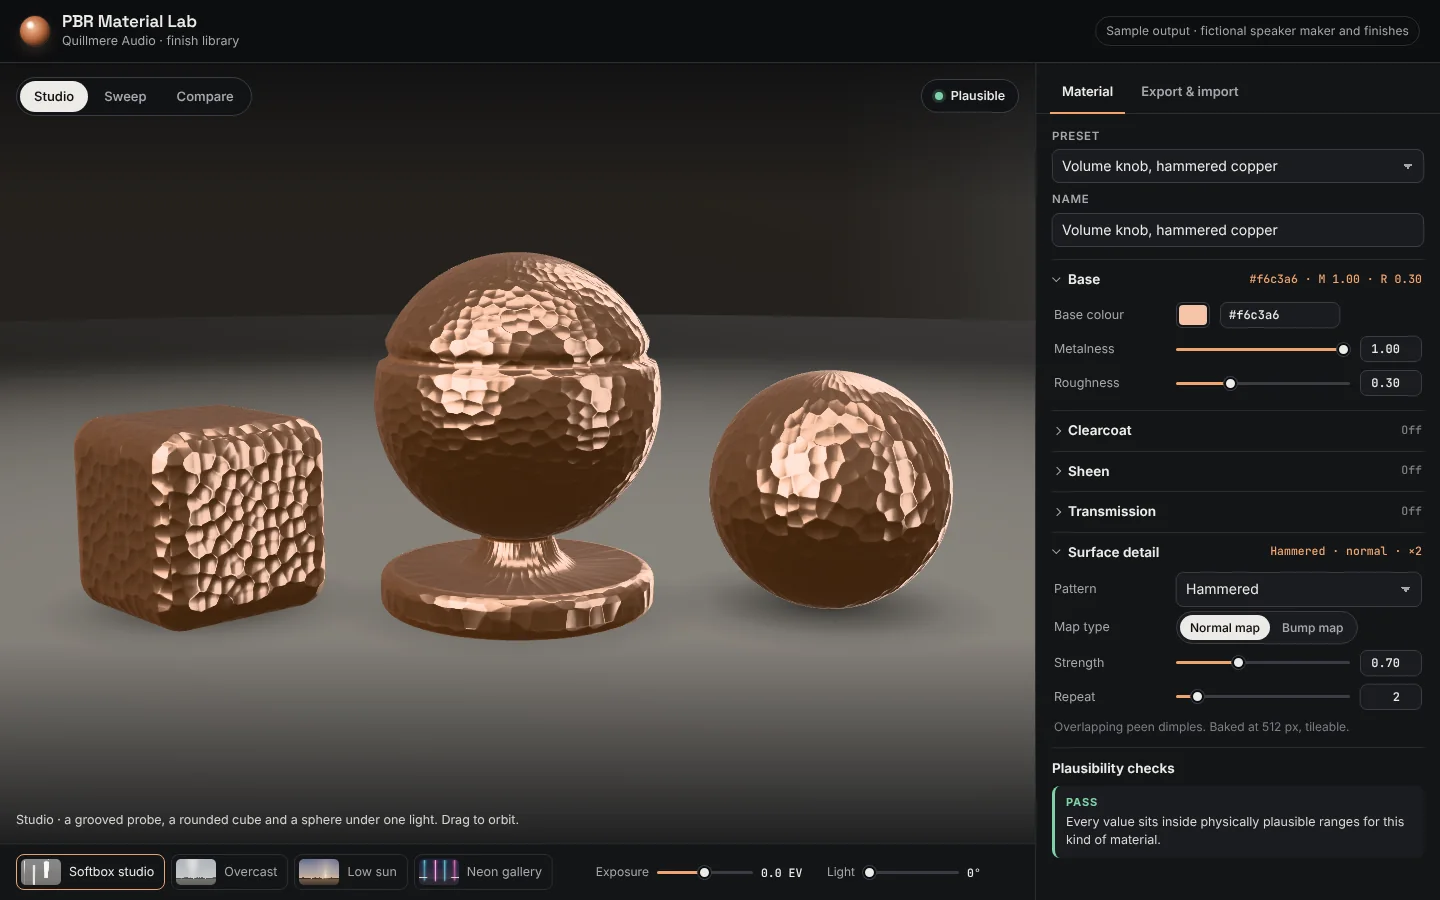The width and height of the screenshot is (1440, 900).
Task: Collapse the Base section chevron
Action: pyautogui.click(x=1057, y=280)
